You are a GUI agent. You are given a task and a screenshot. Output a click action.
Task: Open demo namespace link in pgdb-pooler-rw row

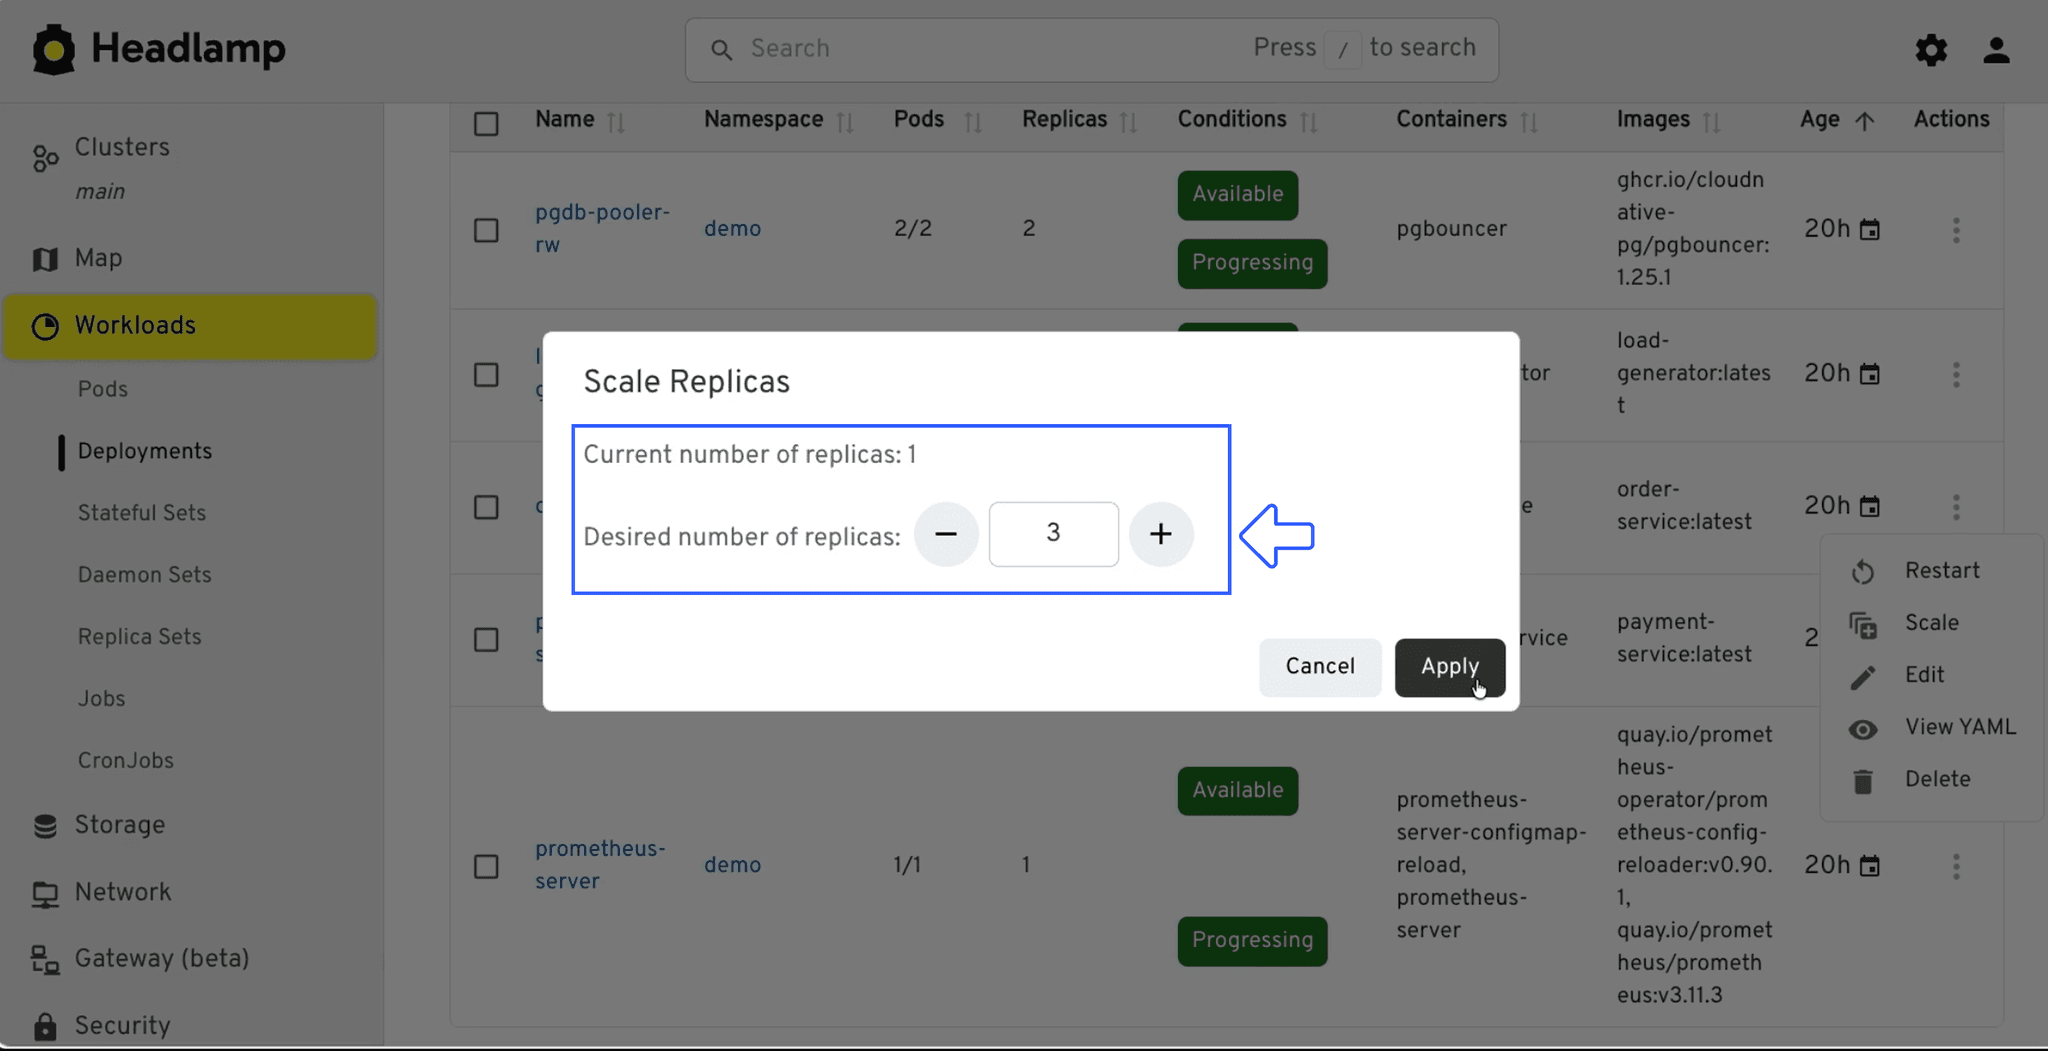pos(732,230)
